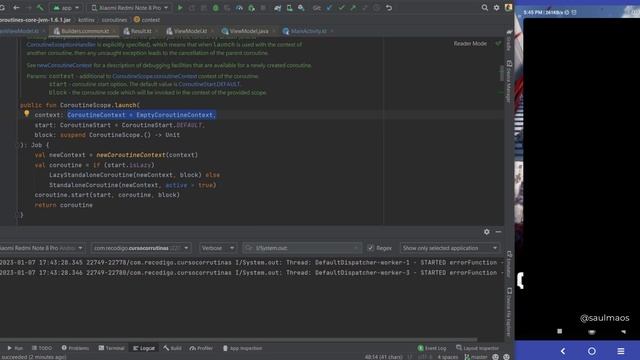Switch to Builders.common.kt editor tab

tap(85, 31)
